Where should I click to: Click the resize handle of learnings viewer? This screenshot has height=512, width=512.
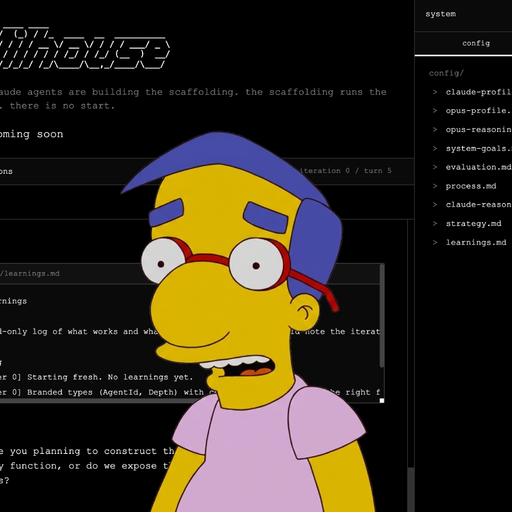click(382, 400)
